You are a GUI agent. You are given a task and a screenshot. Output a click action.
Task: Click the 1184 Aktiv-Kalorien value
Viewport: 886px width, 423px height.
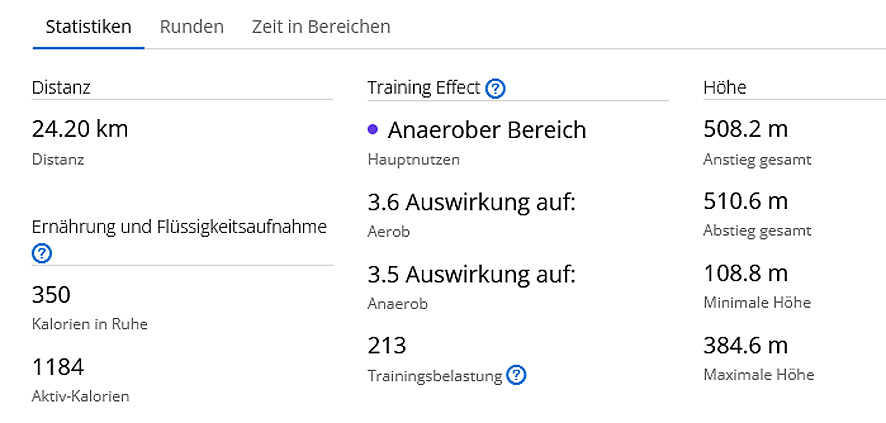(x=58, y=367)
